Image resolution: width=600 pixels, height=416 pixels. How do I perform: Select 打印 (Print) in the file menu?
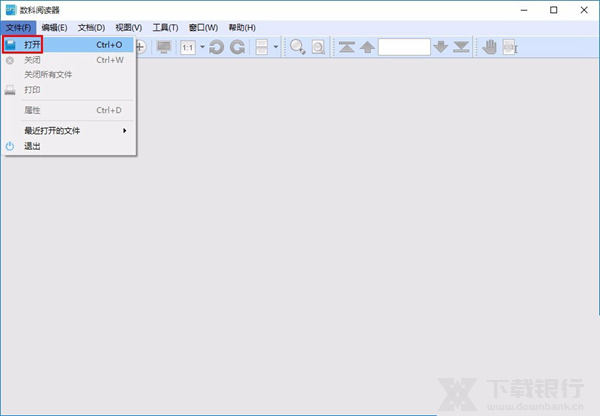click(x=33, y=89)
